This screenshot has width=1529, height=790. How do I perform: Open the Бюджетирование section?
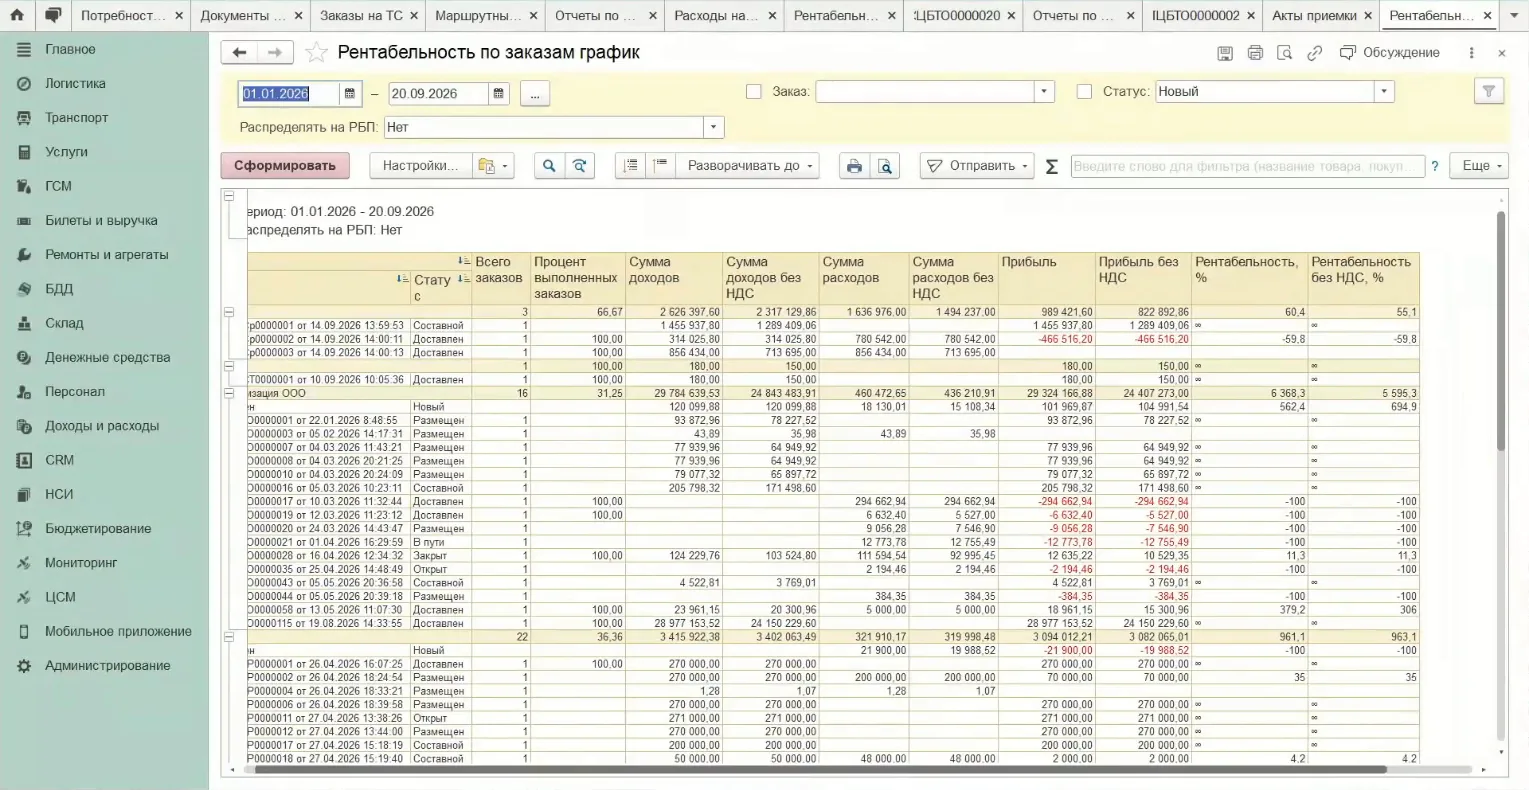tap(98, 529)
